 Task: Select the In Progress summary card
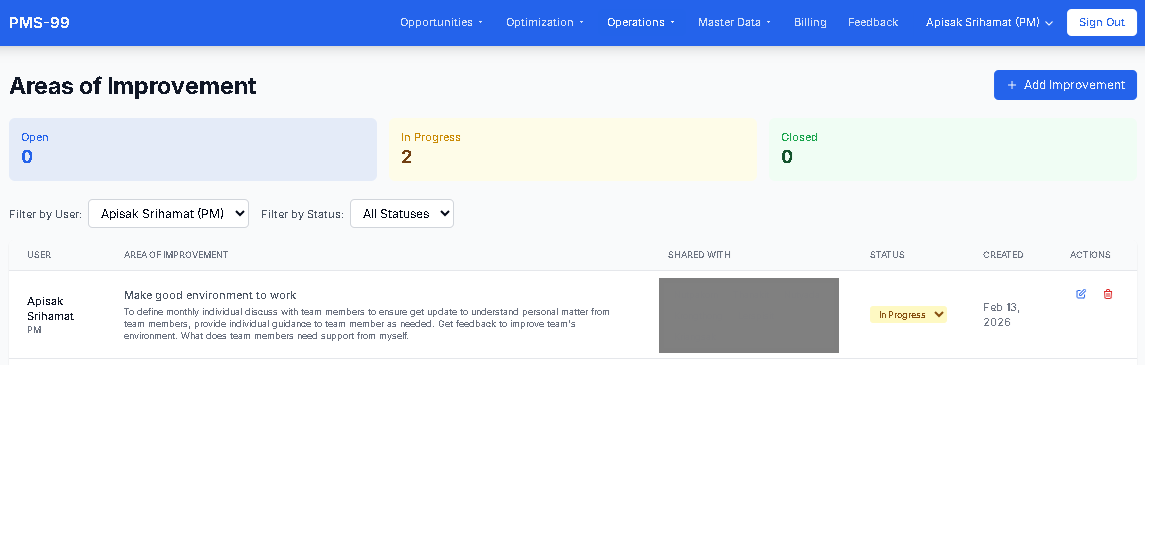coord(573,149)
